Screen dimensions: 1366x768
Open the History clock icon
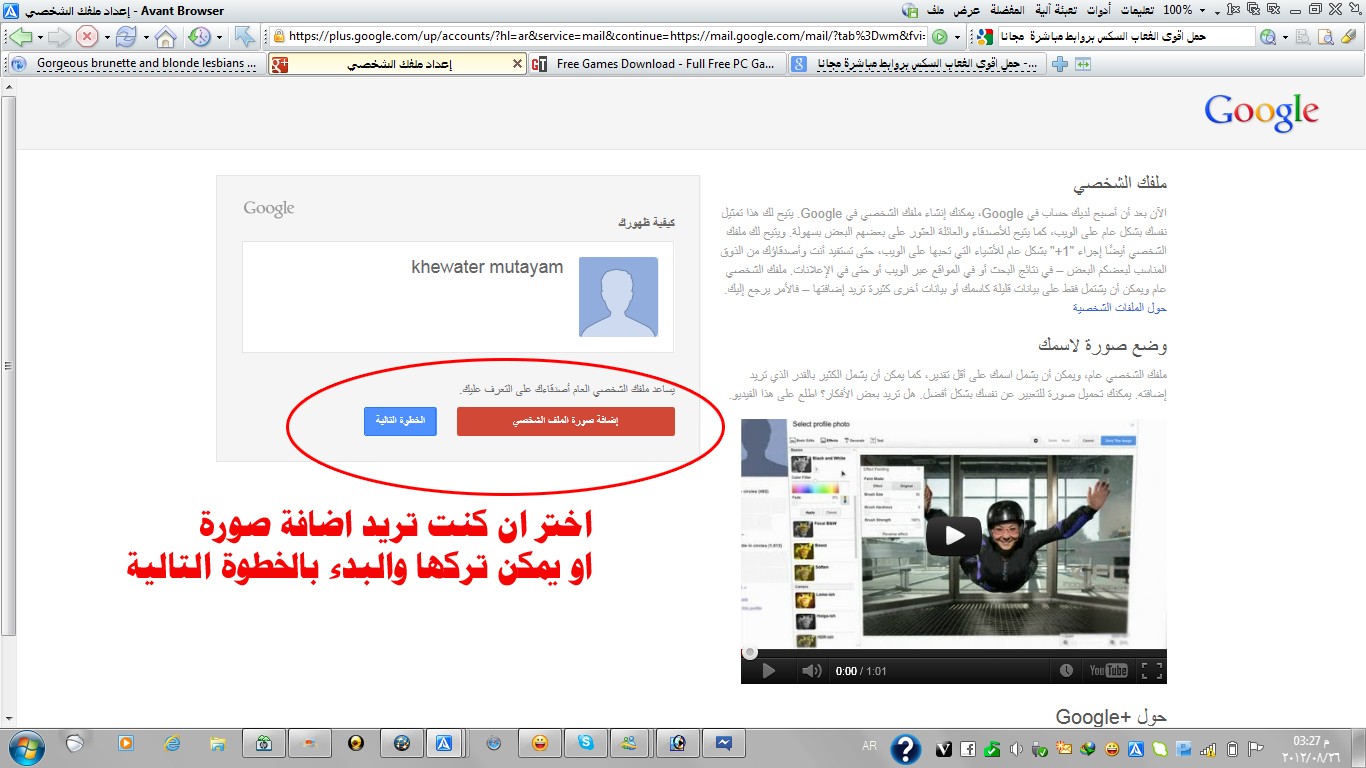click(199, 37)
